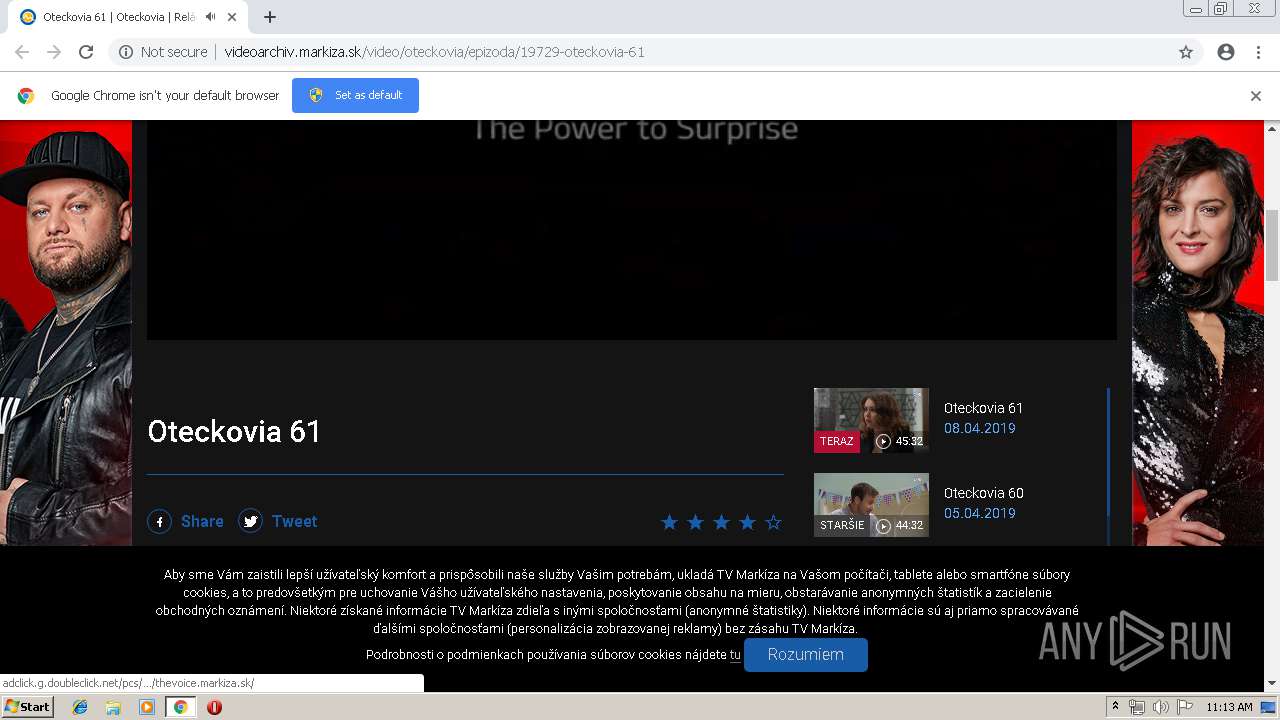Viewport: 1280px width, 720px height.
Task: Click date 08.04.2019
Action: pos(980,428)
